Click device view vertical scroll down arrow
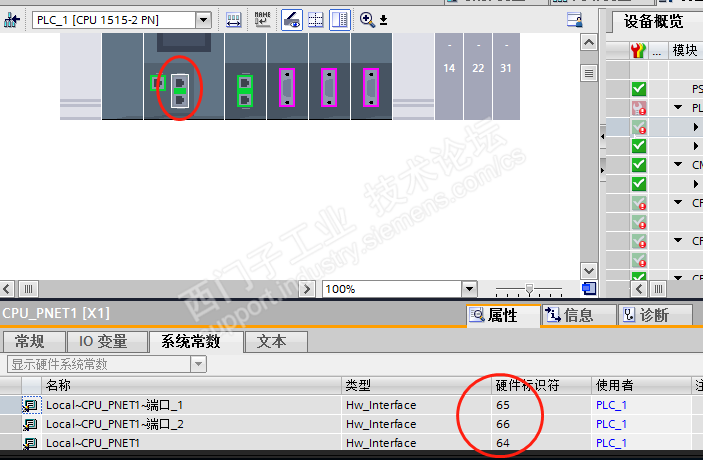Viewport: 703px width, 460px height. (x=589, y=271)
